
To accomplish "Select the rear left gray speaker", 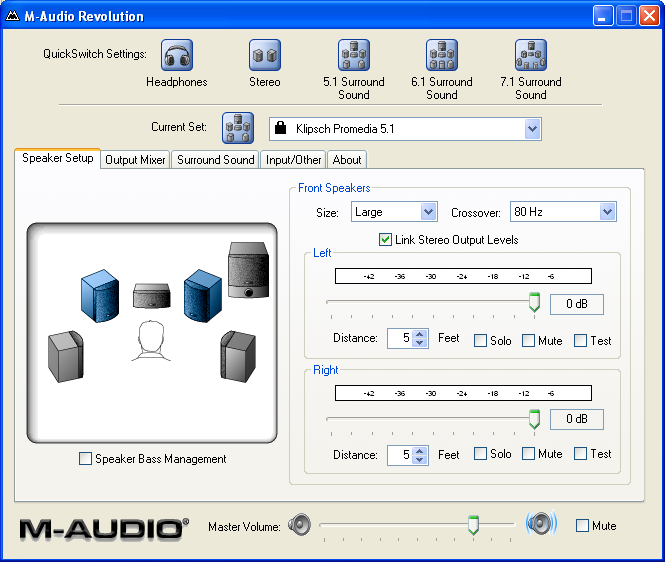I will (x=66, y=356).
